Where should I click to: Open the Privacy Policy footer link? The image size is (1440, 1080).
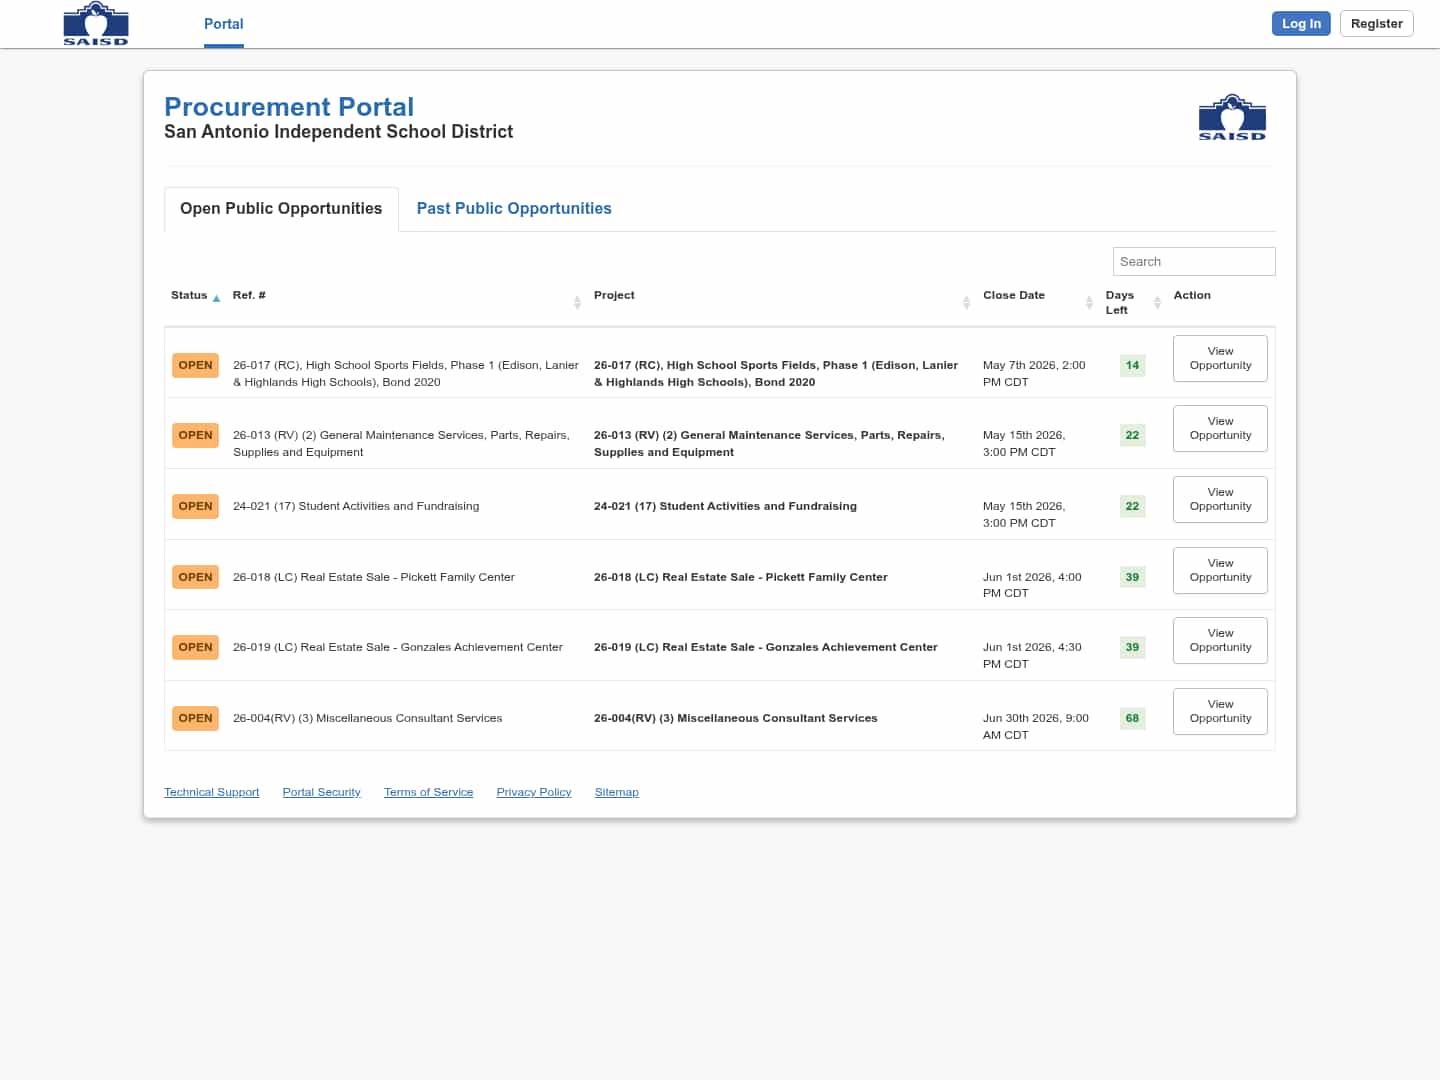point(534,792)
